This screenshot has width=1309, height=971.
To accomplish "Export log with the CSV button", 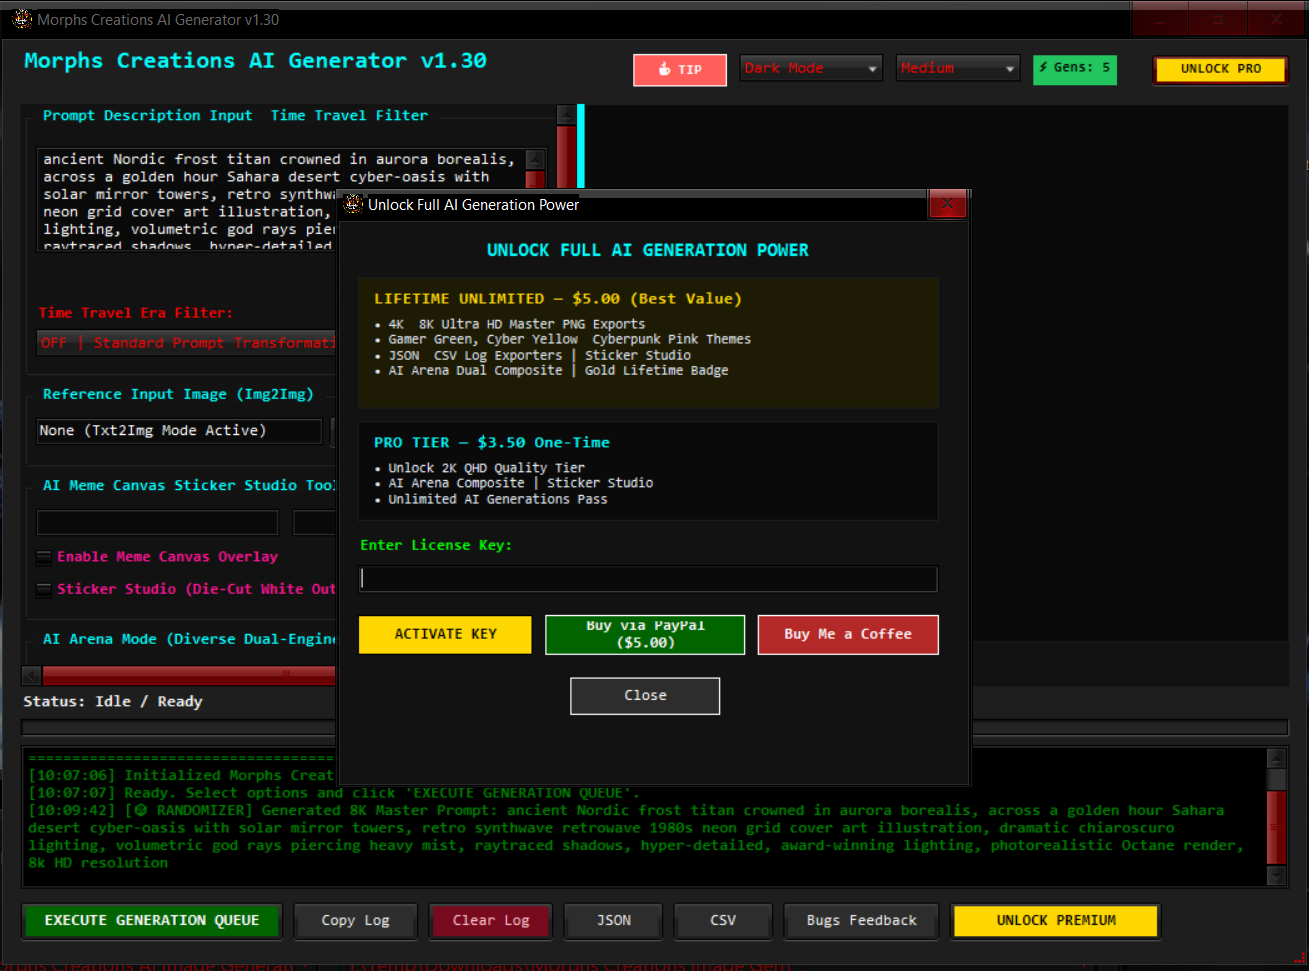I will click(x=723, y=921).
